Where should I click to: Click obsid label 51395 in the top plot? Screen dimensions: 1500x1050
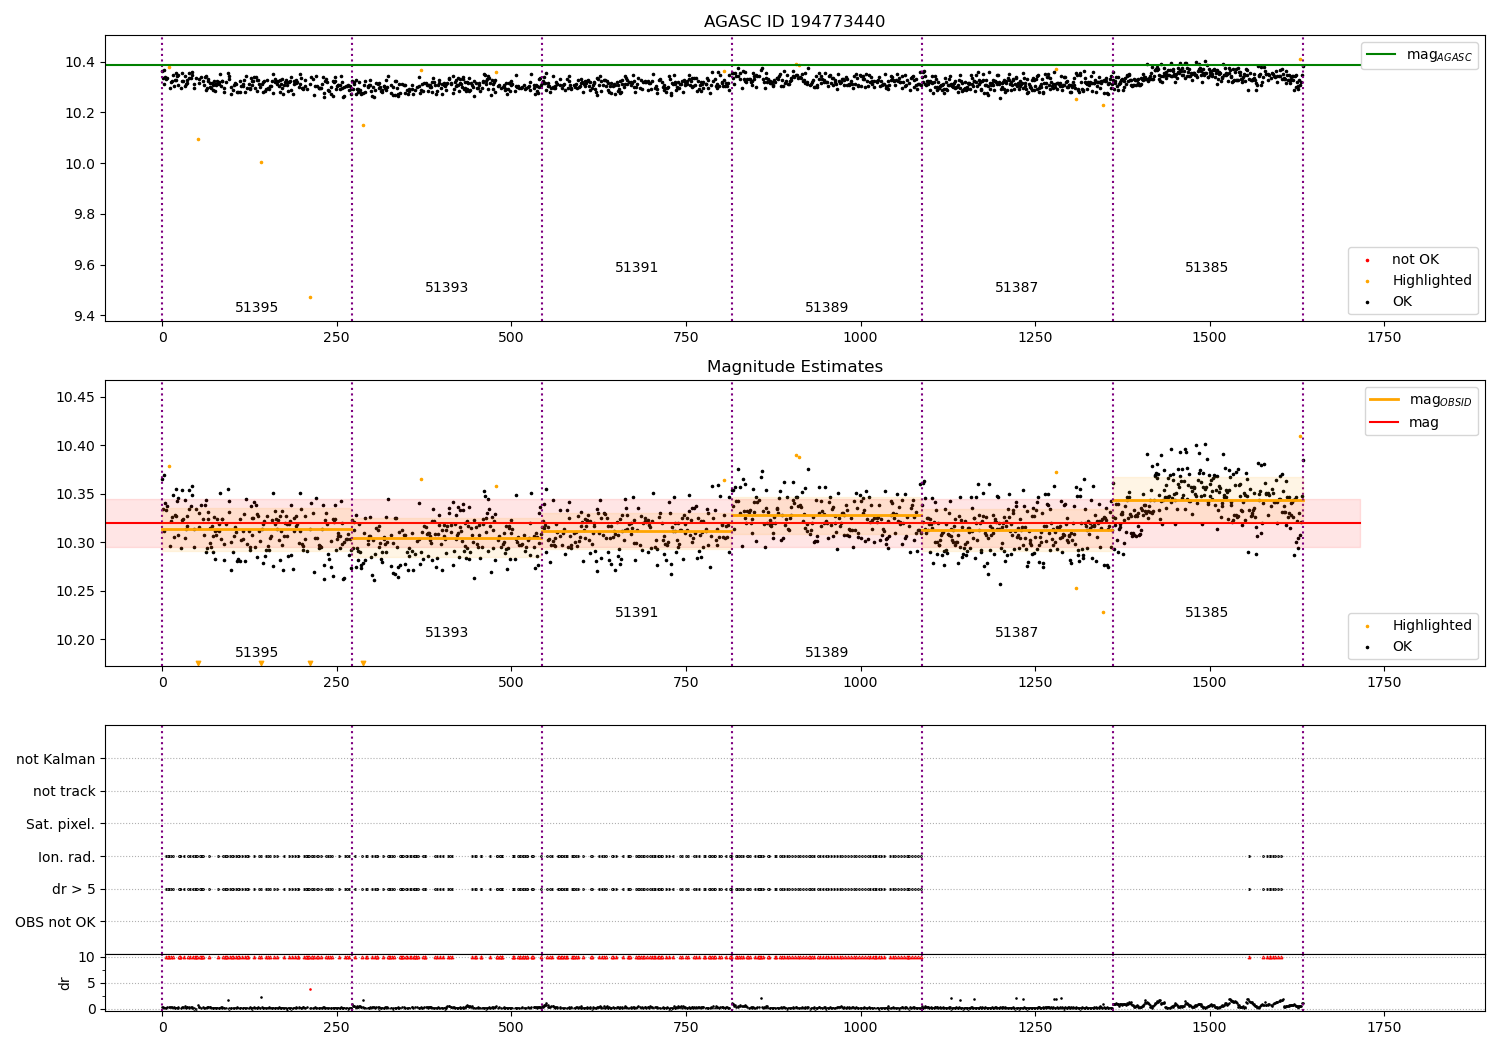[x=257, y=308]
